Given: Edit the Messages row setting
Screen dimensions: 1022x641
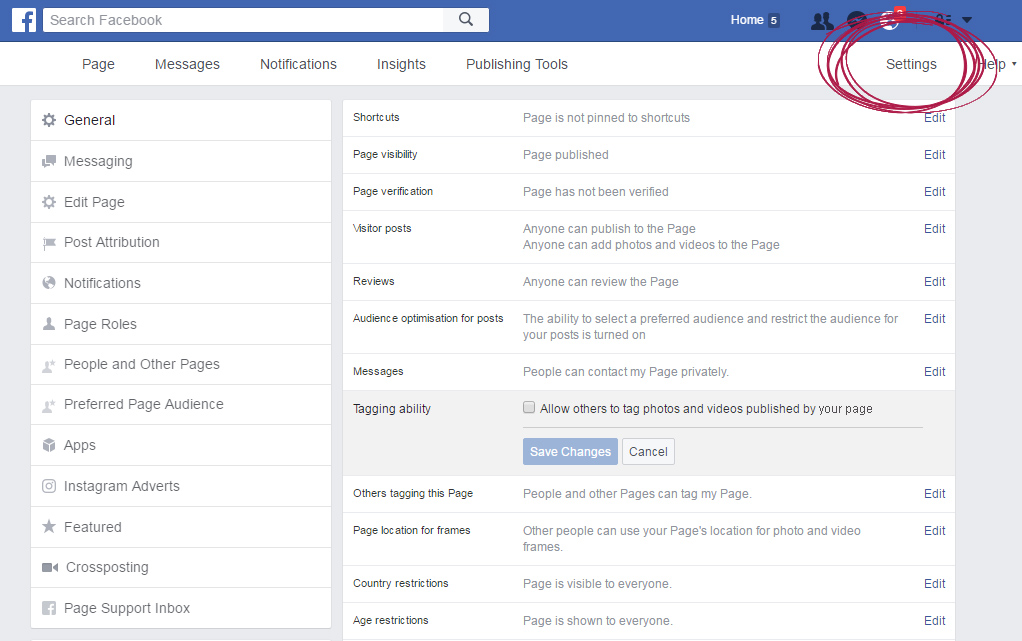Looking at the screenshot, I should (x=935, y=372).
